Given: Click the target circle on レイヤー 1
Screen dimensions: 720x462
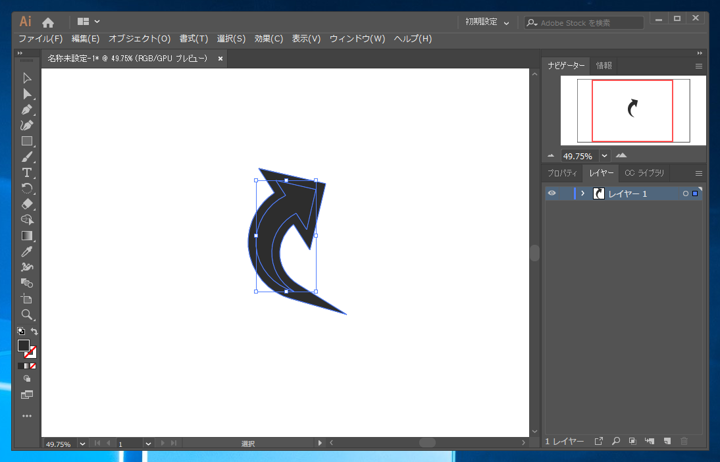Looking at the screenshot, I should pyautogui.click(x=685, y=193).
